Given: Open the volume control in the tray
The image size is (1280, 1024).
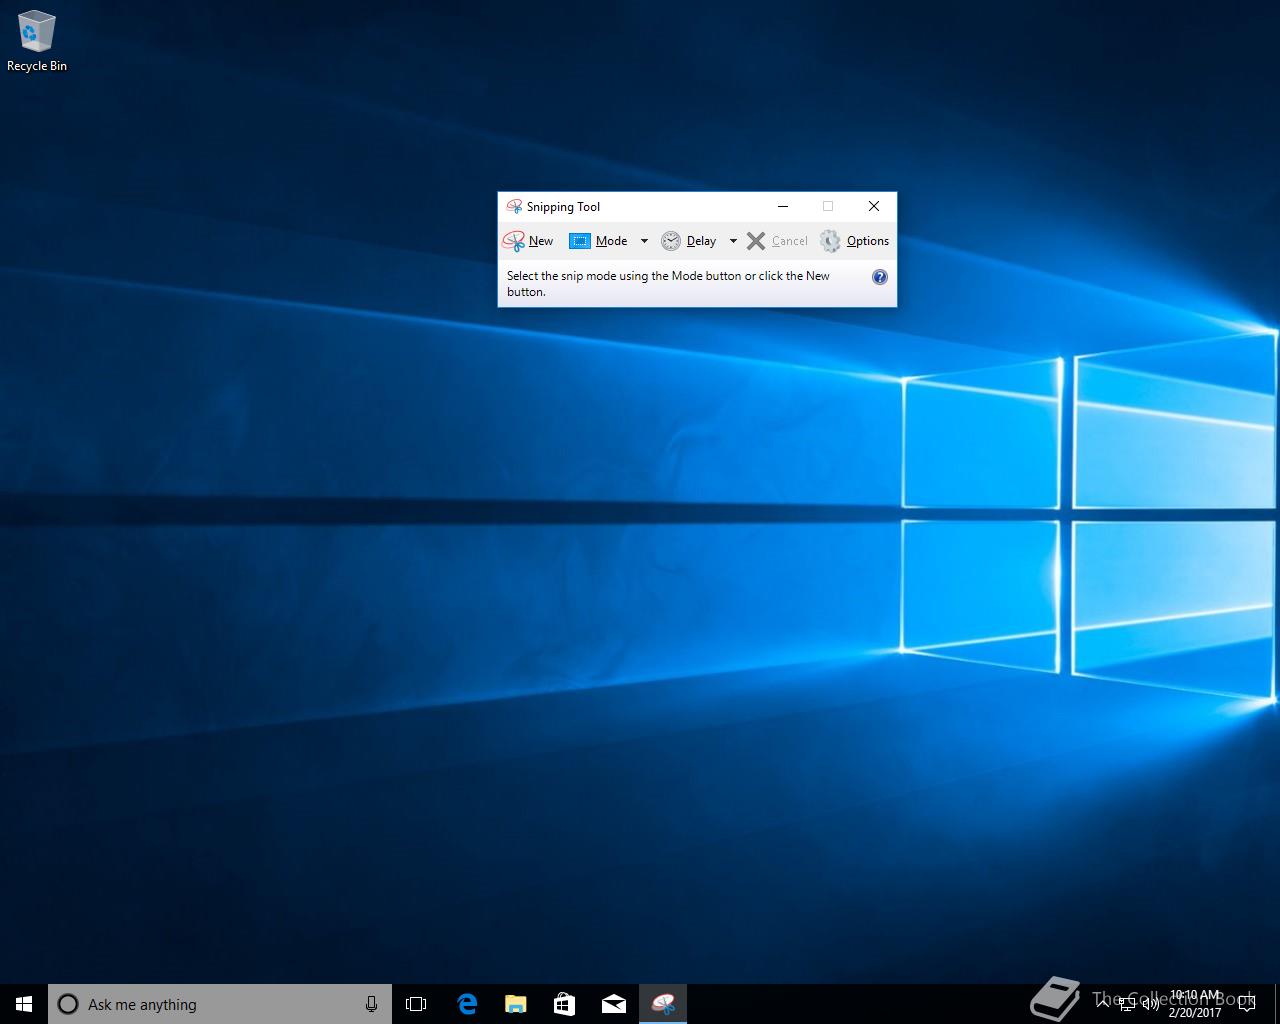Looking at the screenshot, I should pos(1150,1004).
